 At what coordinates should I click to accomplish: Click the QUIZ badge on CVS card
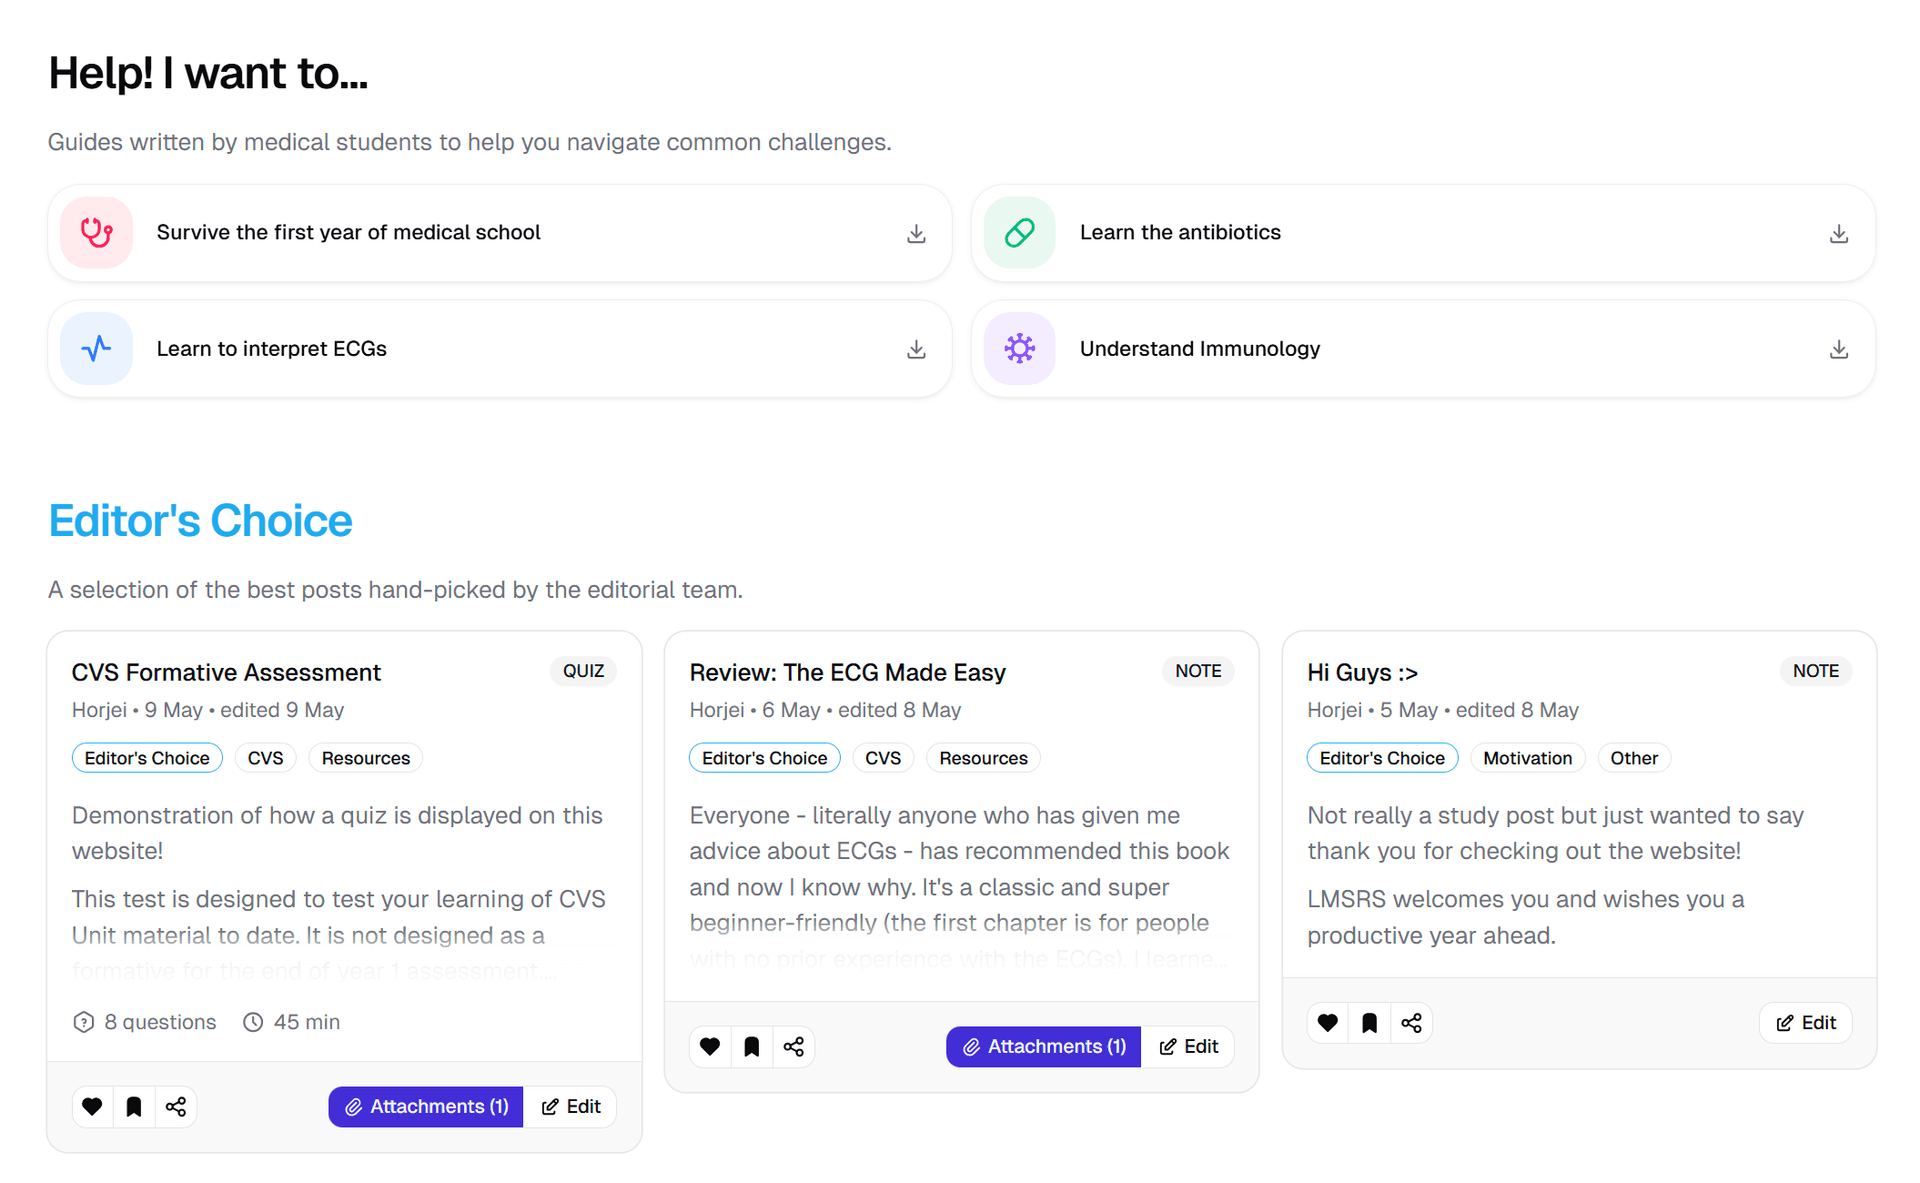[x=583, y=671]
